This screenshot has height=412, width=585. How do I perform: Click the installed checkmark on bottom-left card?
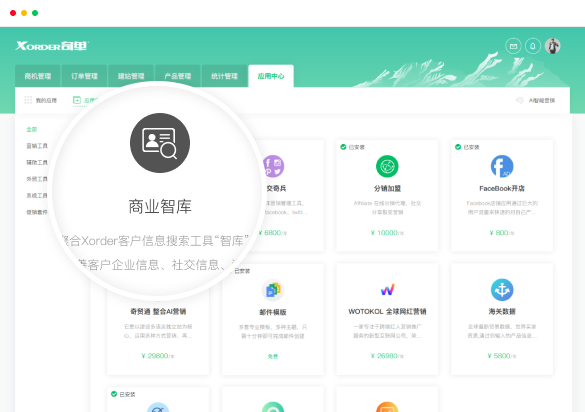[x=114, y=394]
